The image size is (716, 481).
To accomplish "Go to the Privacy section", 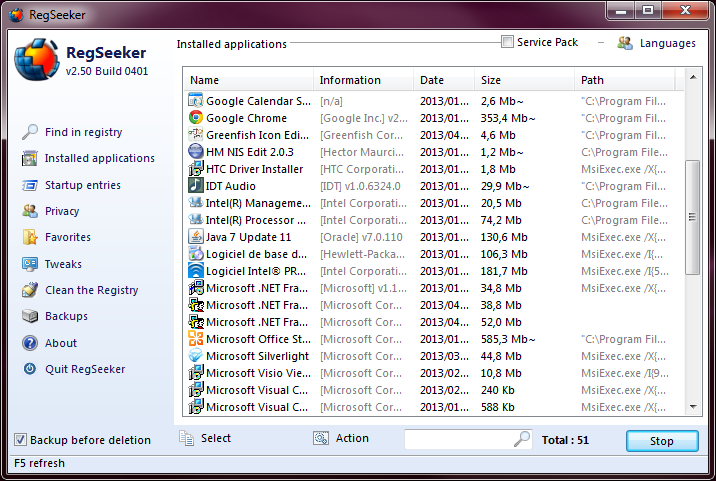I will point(62,211).
